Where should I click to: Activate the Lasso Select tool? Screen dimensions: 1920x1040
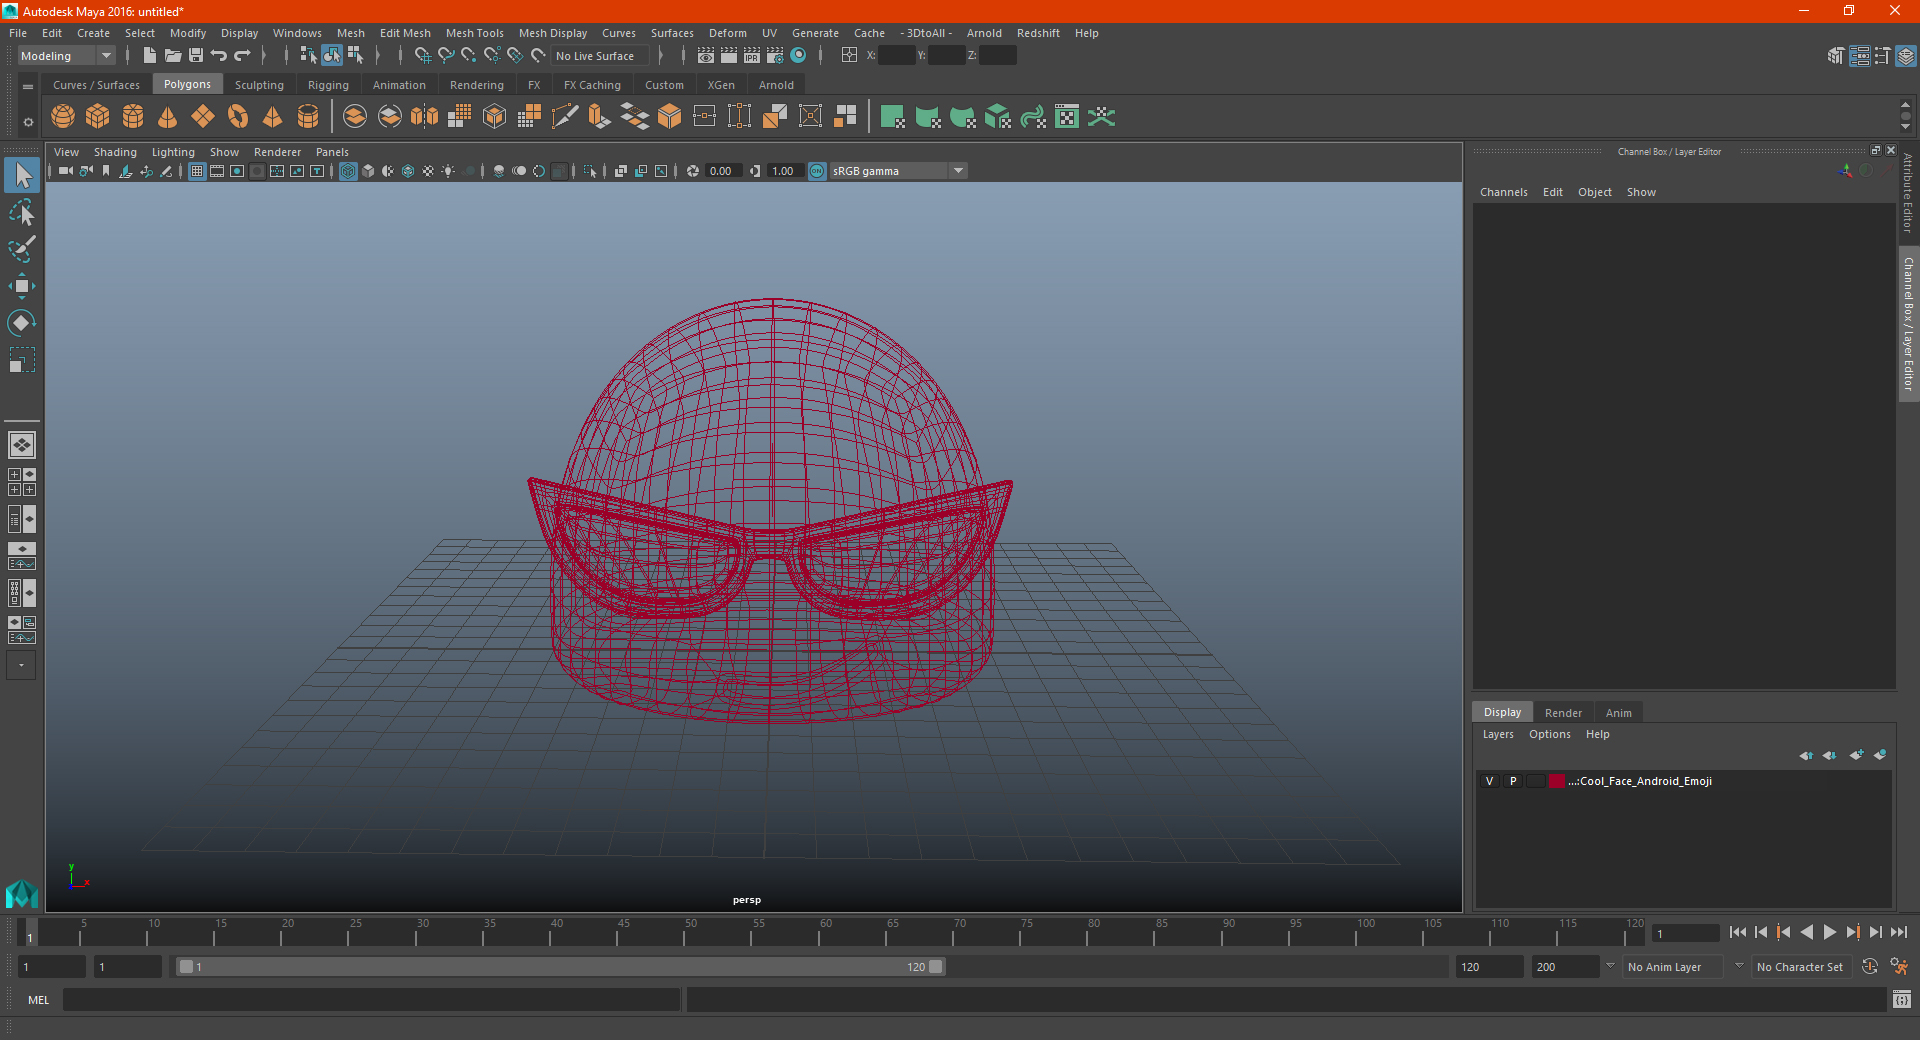(22, 213)
